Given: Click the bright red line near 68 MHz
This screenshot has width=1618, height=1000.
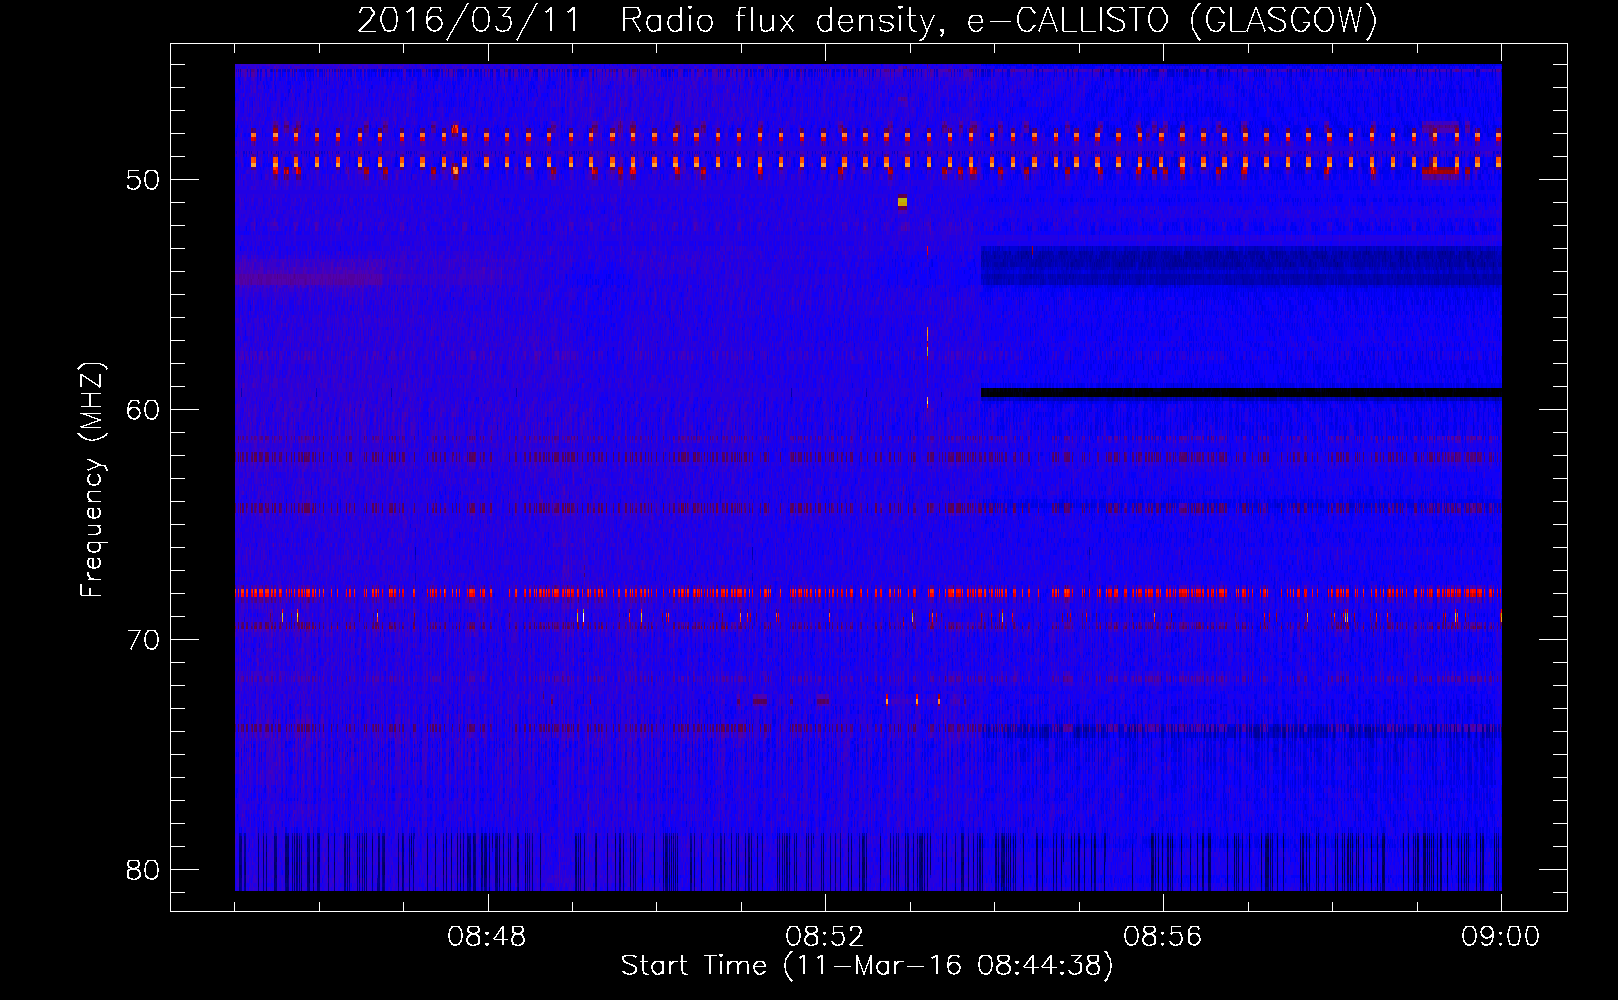Looking at the screenshot, I should (x=868, y=593).
